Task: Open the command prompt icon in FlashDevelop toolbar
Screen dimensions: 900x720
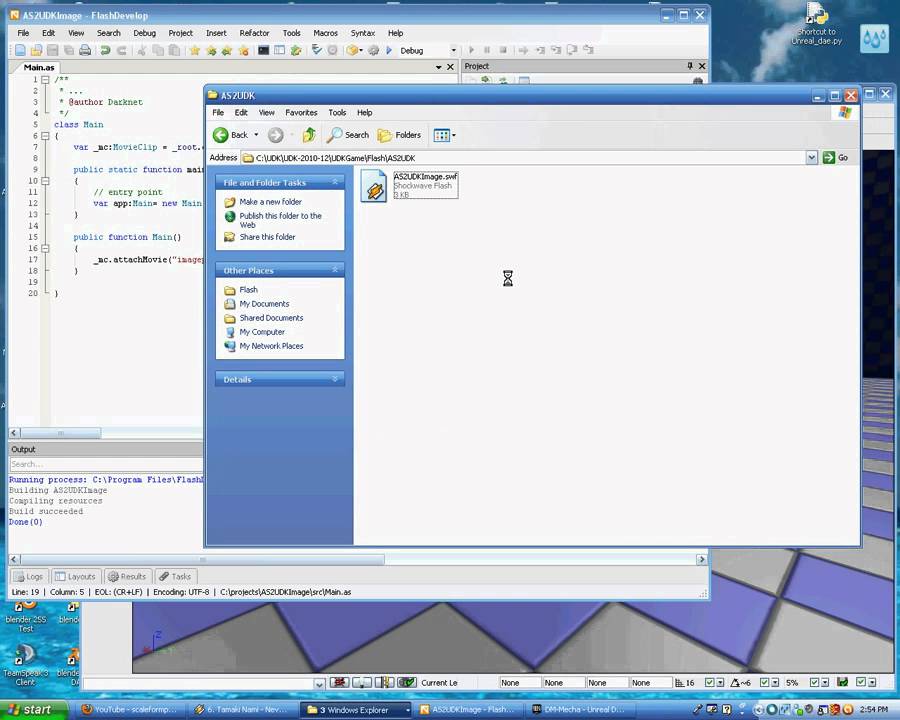Action: 263,51
